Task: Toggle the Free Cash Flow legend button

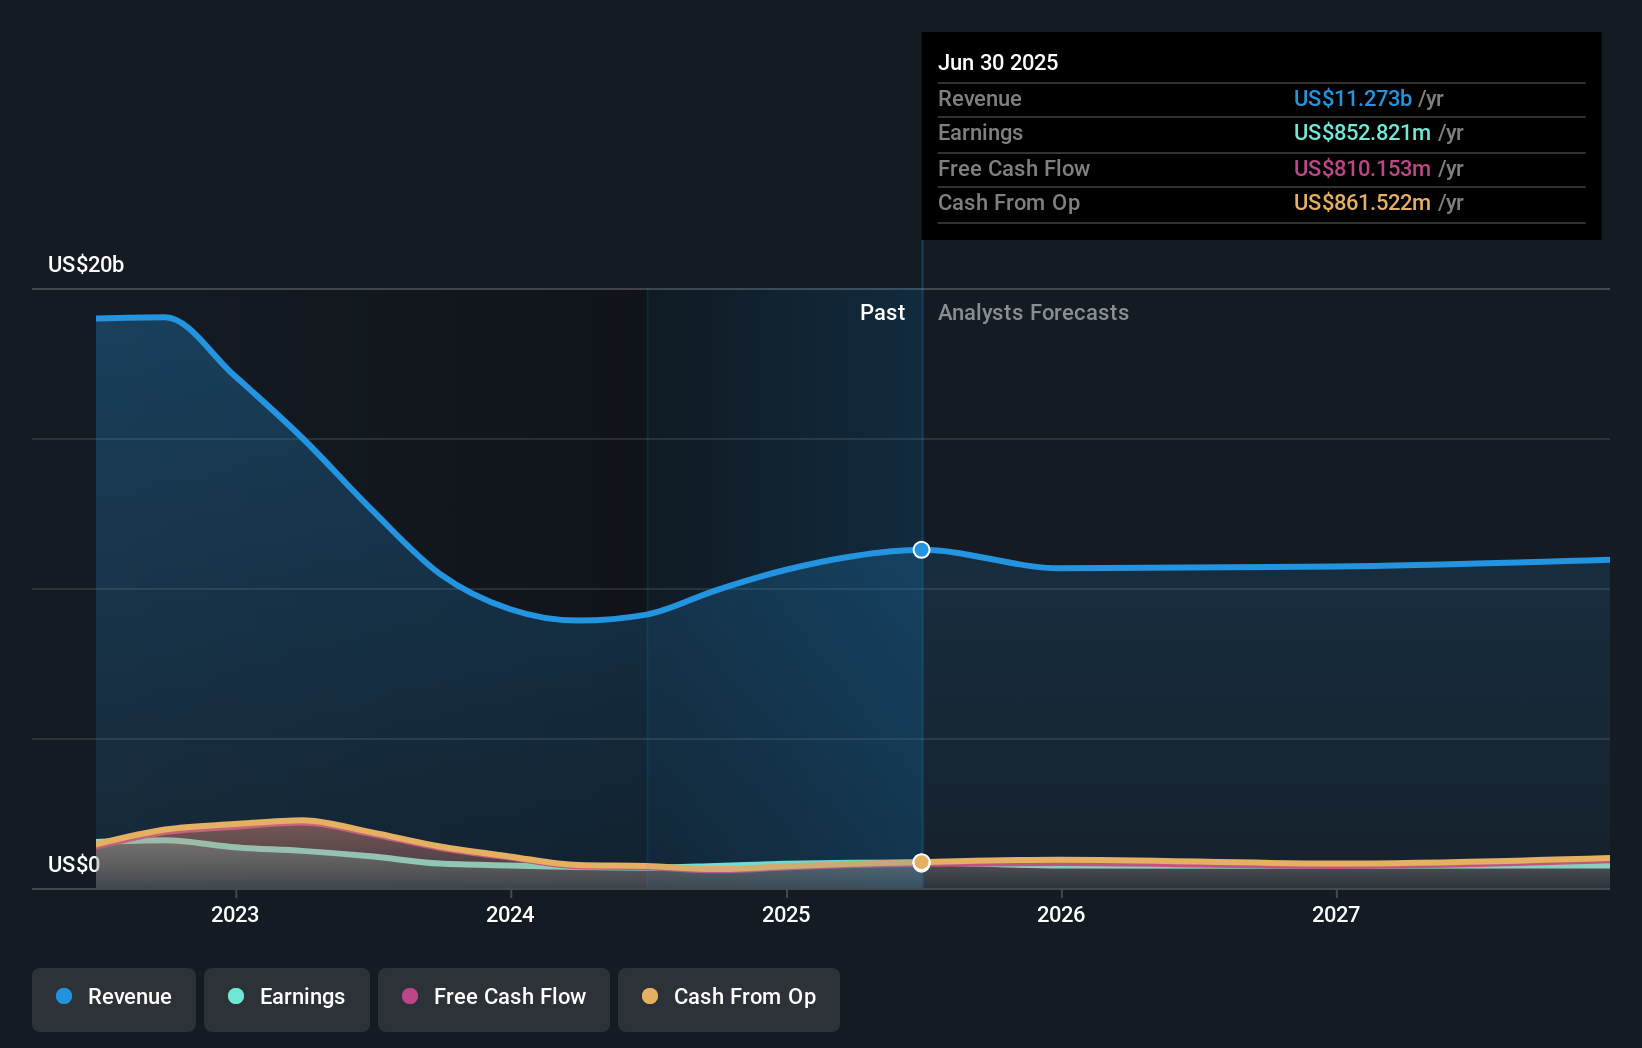Action: click(x=494, y=999)
